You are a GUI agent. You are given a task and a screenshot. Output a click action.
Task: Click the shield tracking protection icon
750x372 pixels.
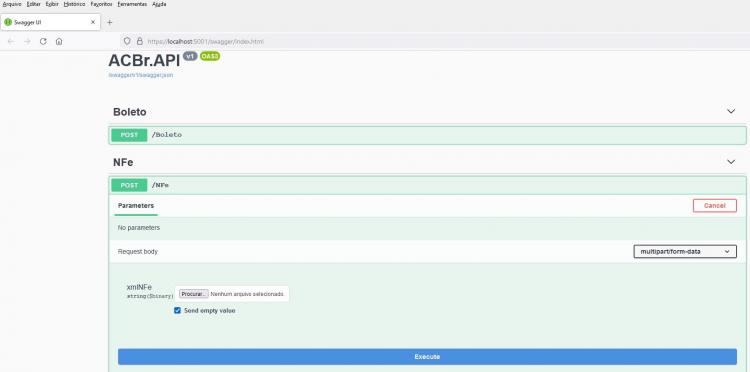(127, 42)
